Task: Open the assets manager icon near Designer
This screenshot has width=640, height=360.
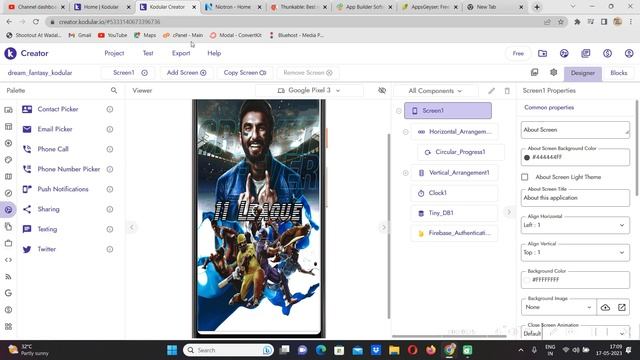Action: tap(534, 72)
